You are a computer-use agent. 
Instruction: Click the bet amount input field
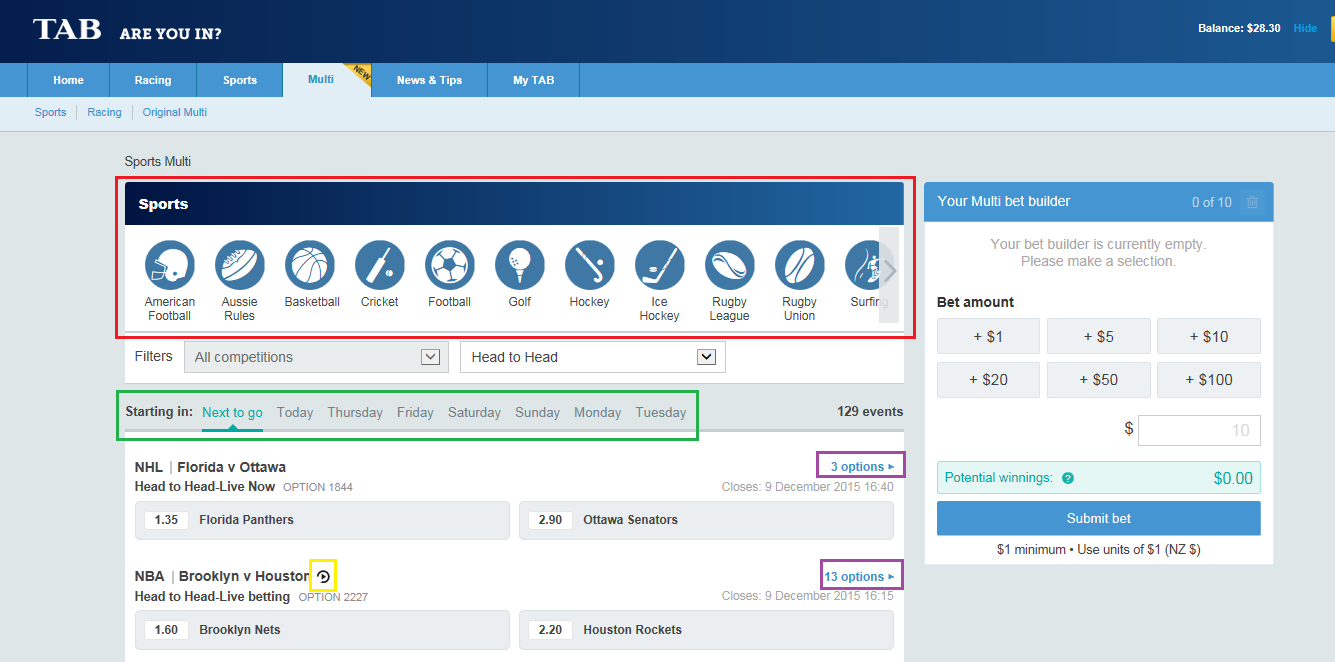(x=1199, y=430)
